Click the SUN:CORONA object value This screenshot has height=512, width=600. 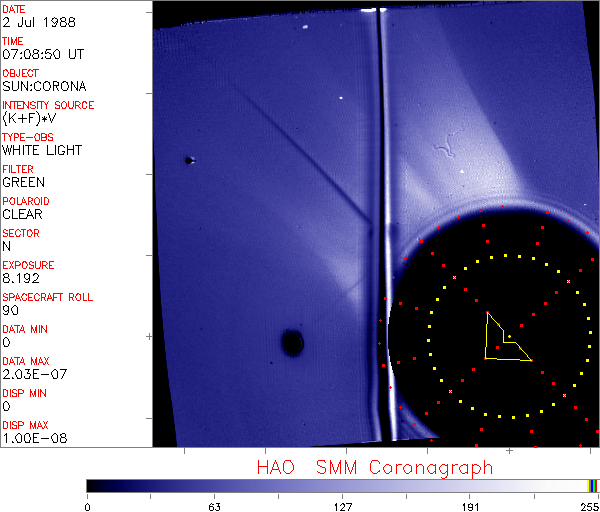tap(44, 86)
